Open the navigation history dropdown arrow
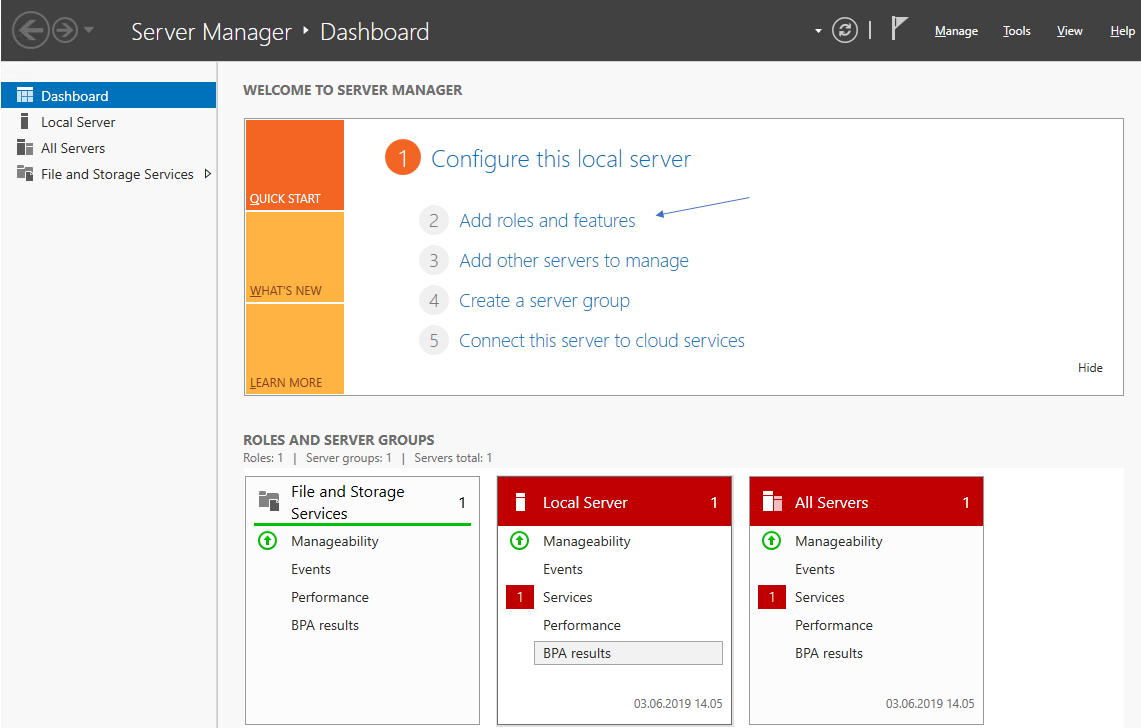 [x=90, y=30]
